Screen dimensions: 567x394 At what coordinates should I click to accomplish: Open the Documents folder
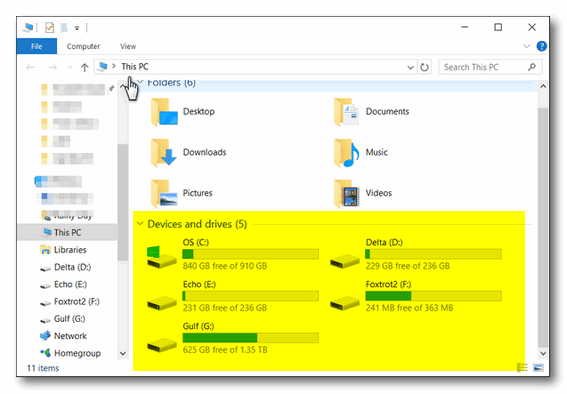(x=371, y=112)
